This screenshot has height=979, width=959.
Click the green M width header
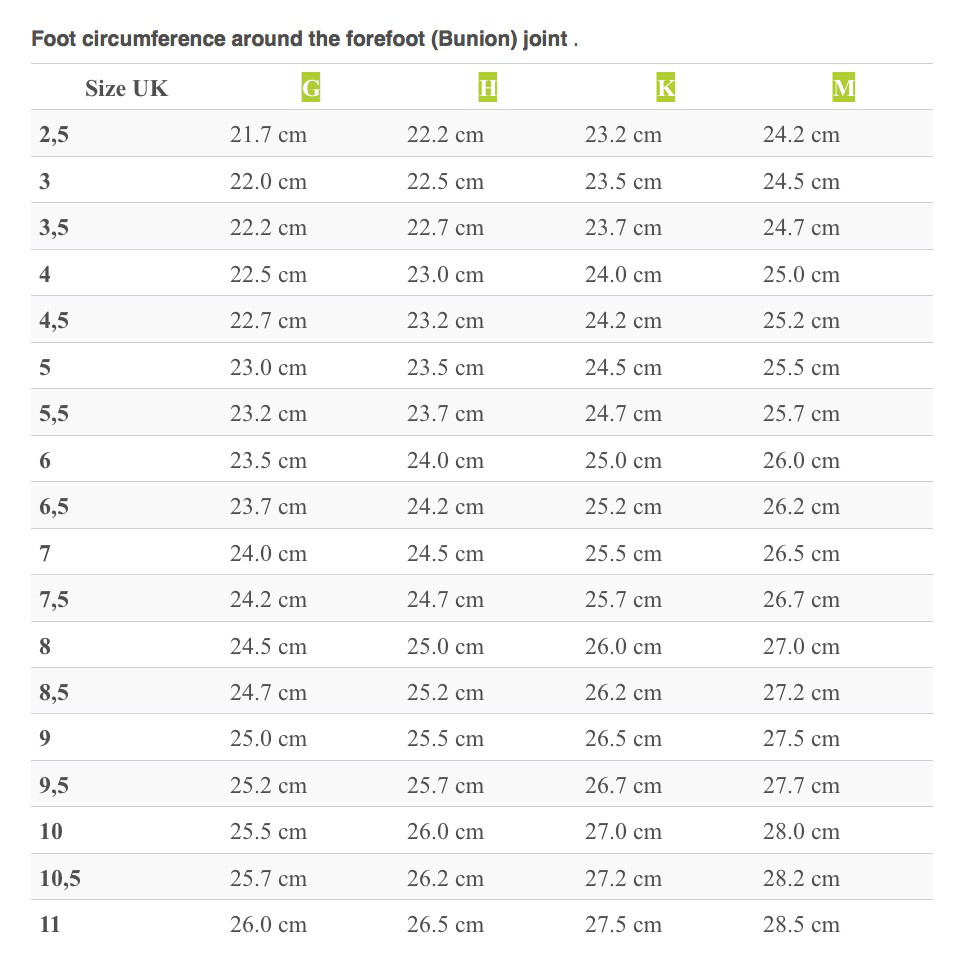coord(844,88)
